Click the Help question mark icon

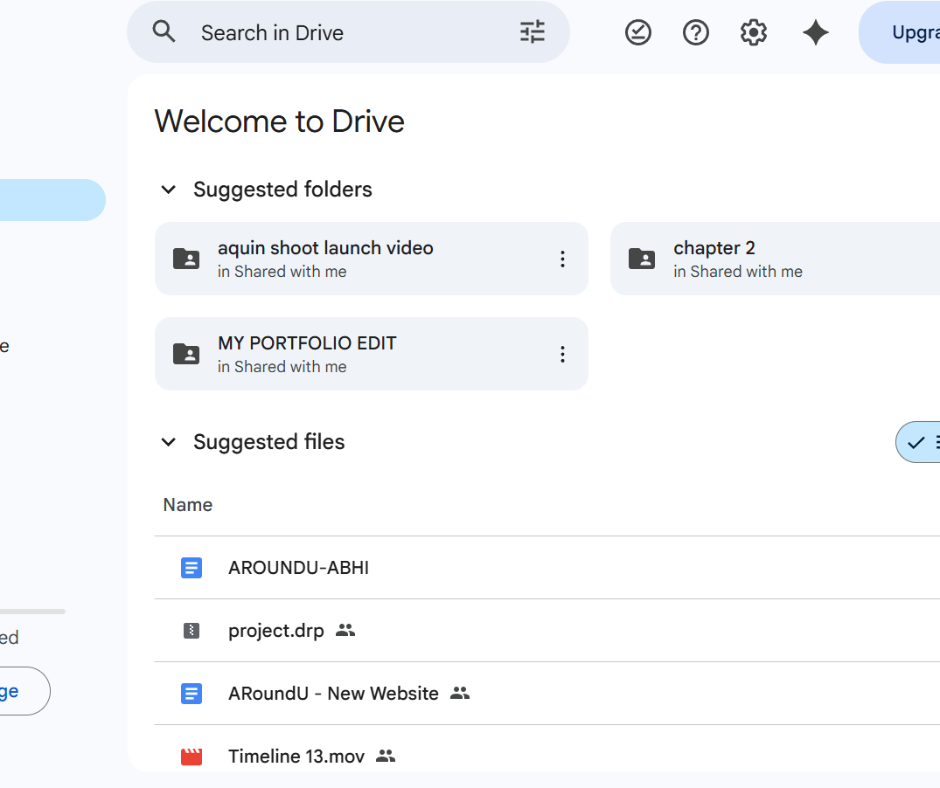point(695,32)
